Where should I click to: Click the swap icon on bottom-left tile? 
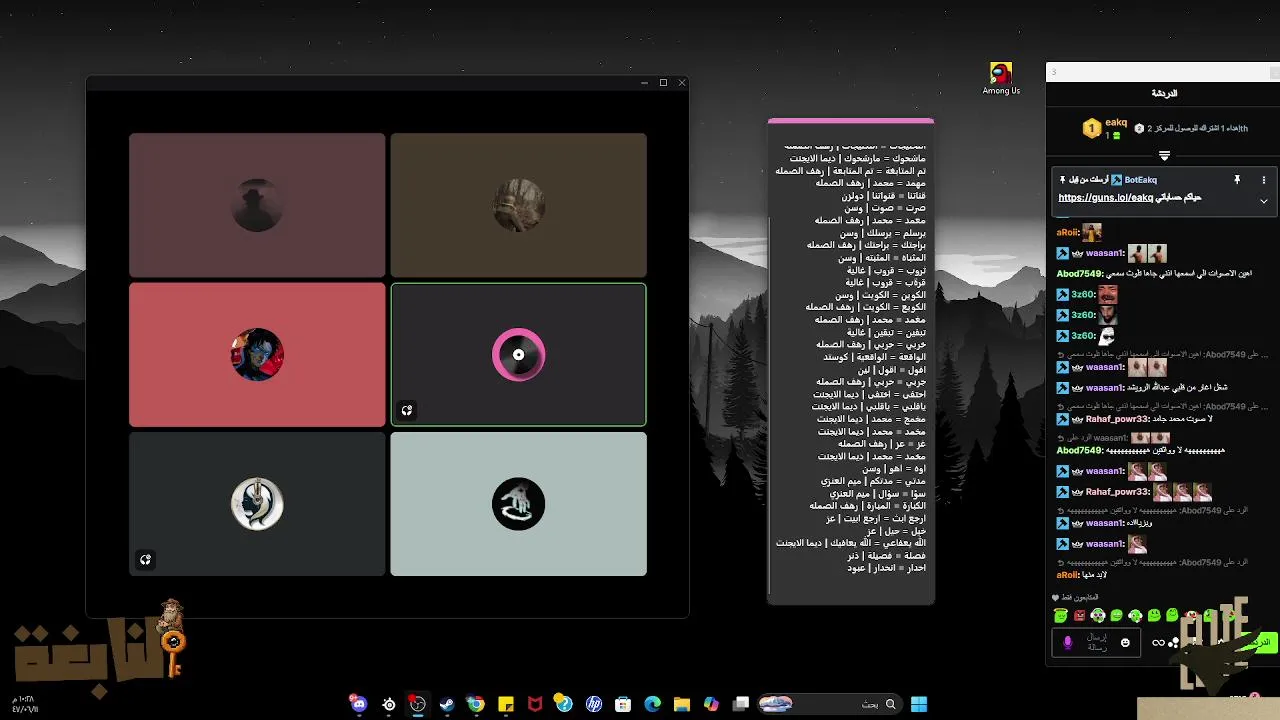(x=145, y=560)
